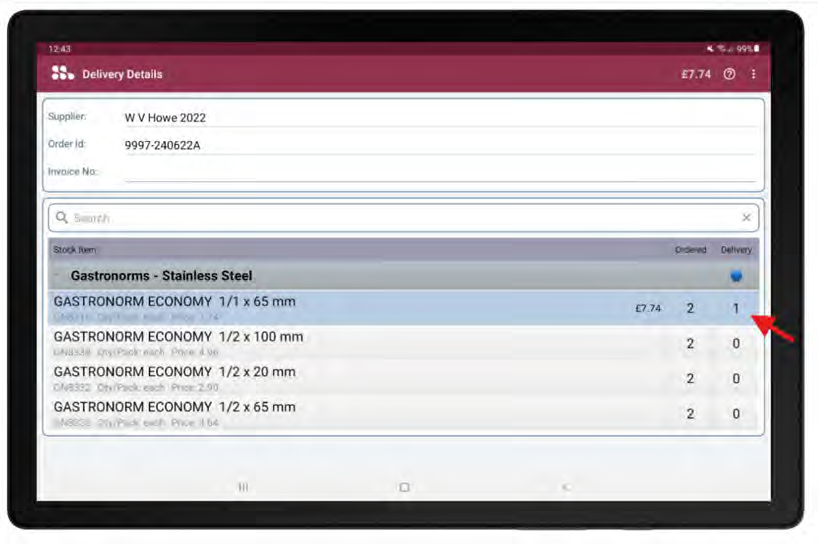Tap the blue icon in the Gastronorms header
The width and height of the screenshot is (818, 544).
pos(736,276)
